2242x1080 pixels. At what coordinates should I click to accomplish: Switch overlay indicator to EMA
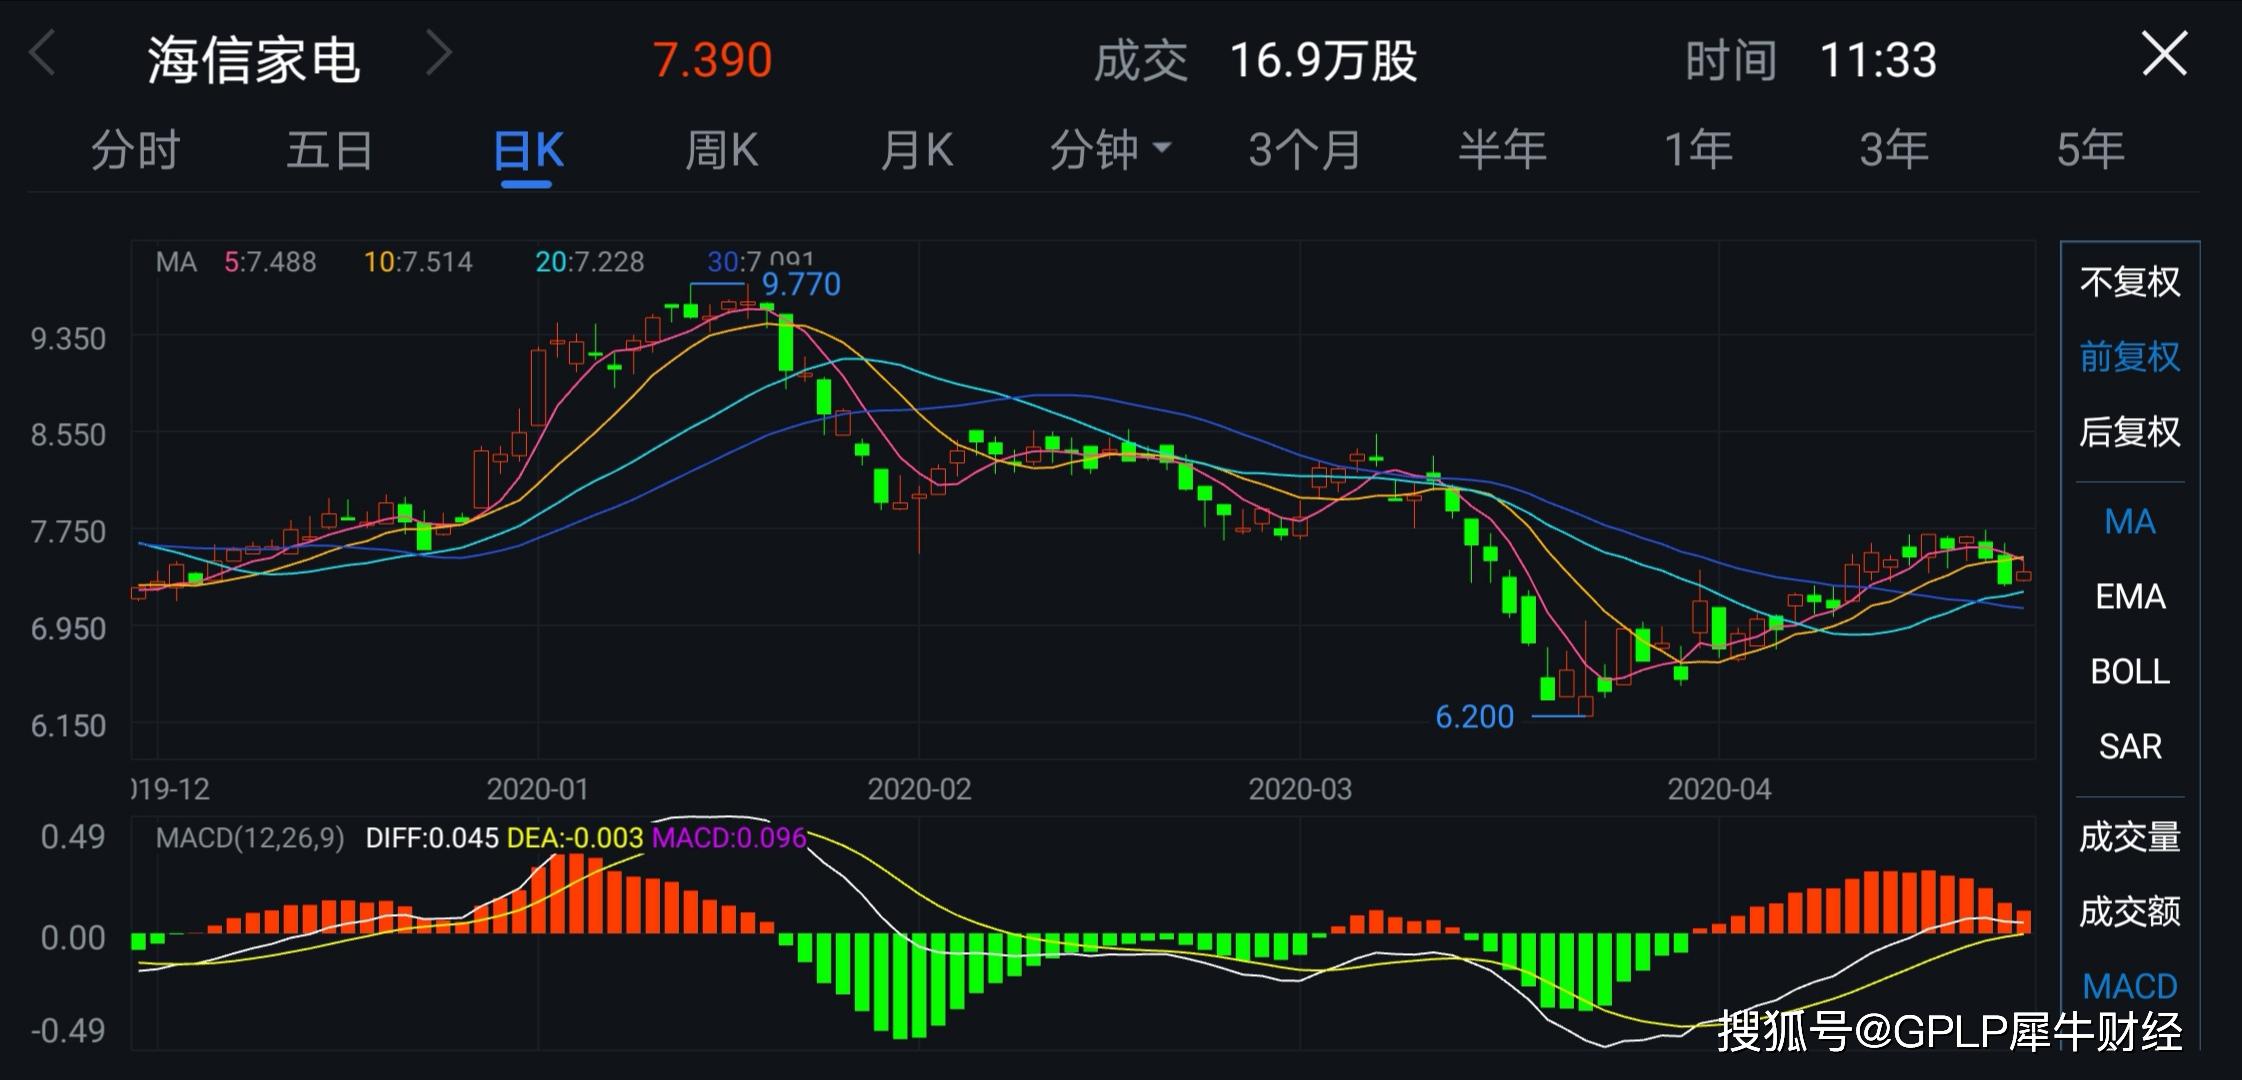2129,597
